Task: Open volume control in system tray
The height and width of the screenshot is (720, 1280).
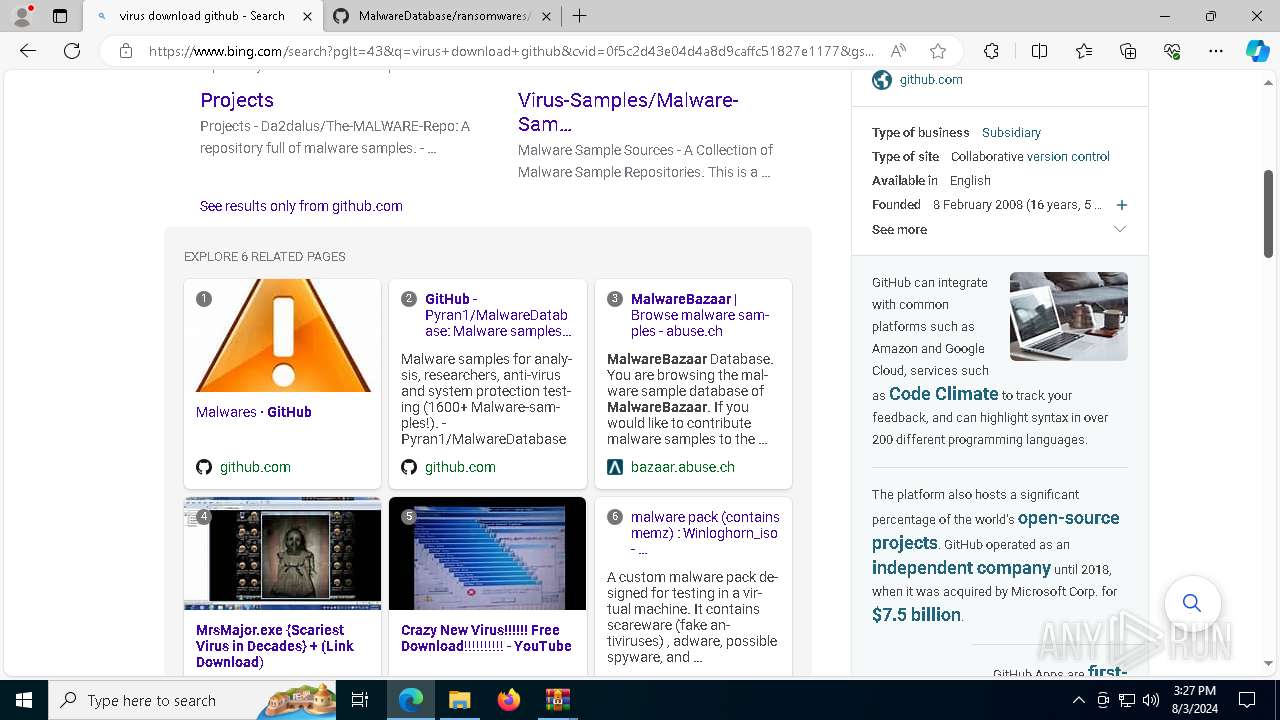Action: 1150,700
